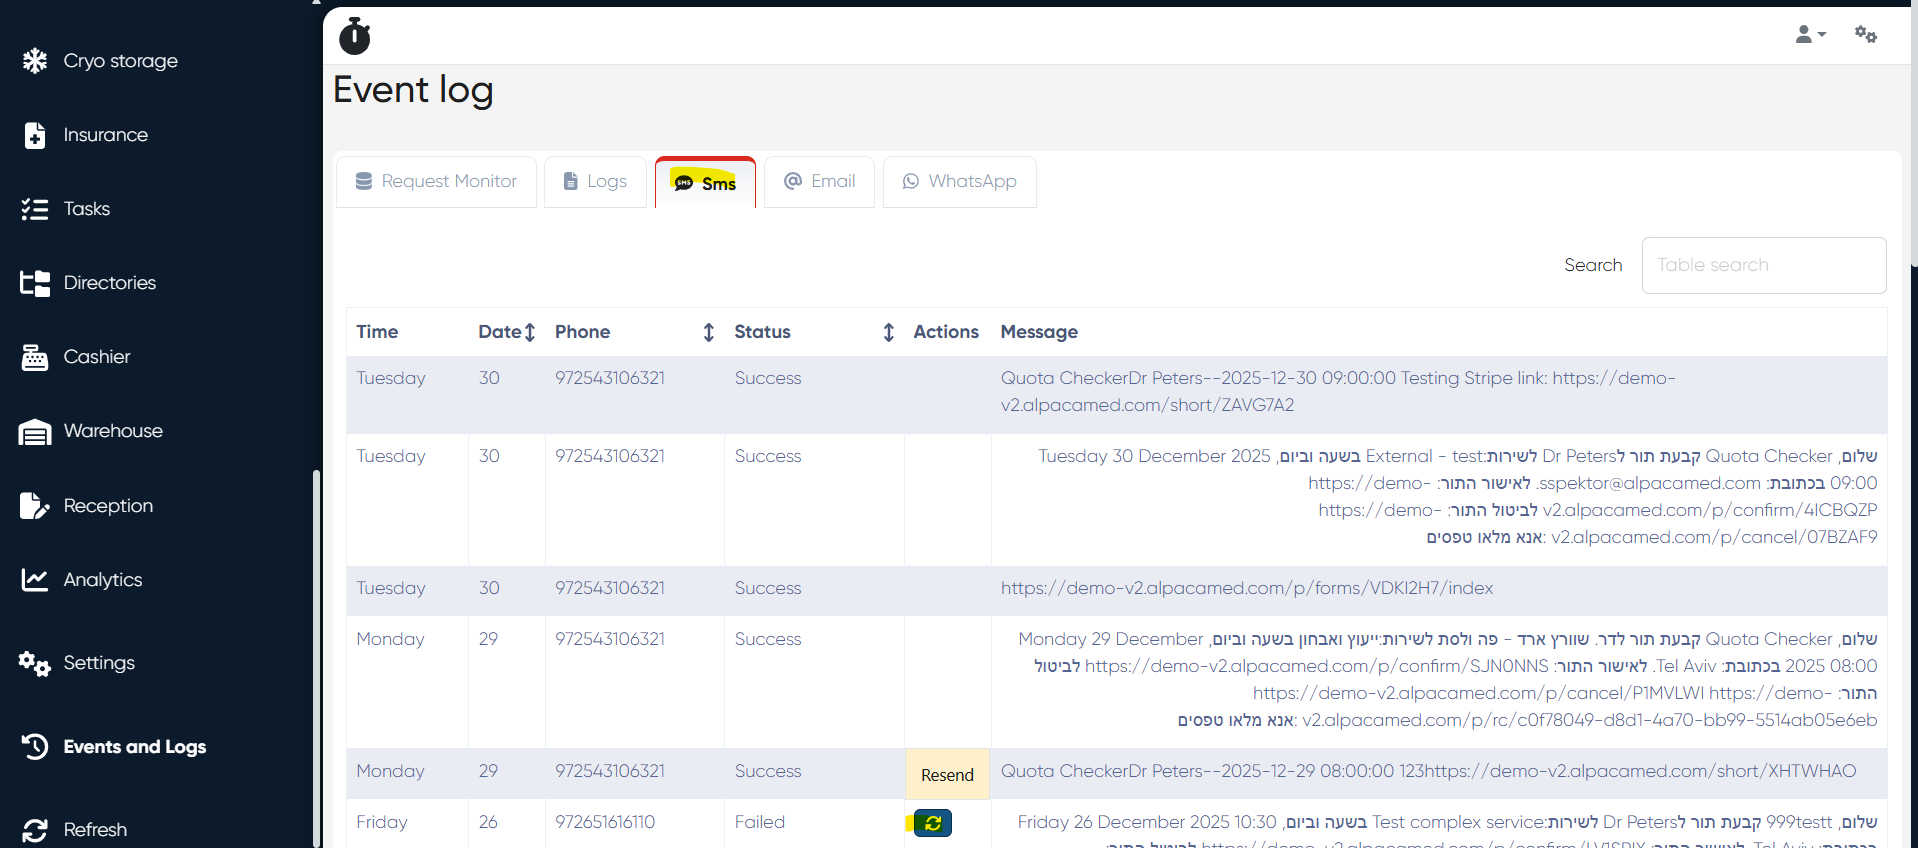1918x848 pixels.
Task: Switch to the Request Monitor tab
Action: (436, 182)
